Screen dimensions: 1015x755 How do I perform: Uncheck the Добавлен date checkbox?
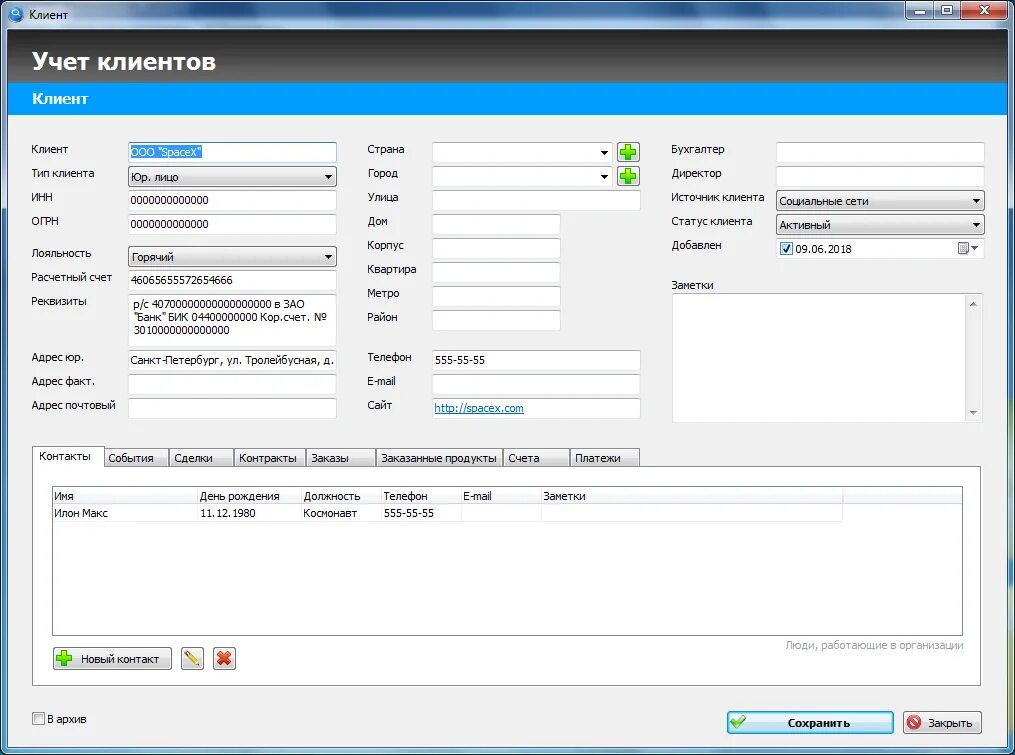(786, 249)
